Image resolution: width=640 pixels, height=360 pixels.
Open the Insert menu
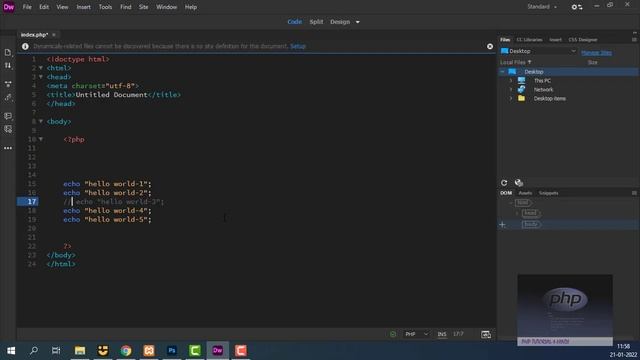[x=84, y=7]
